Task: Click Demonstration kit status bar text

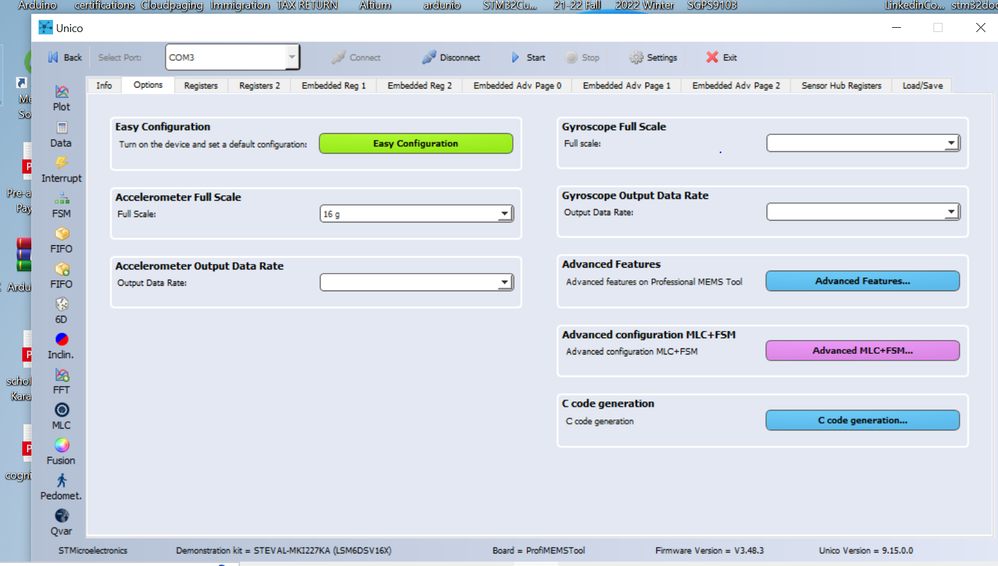Action: pos(284,551)
